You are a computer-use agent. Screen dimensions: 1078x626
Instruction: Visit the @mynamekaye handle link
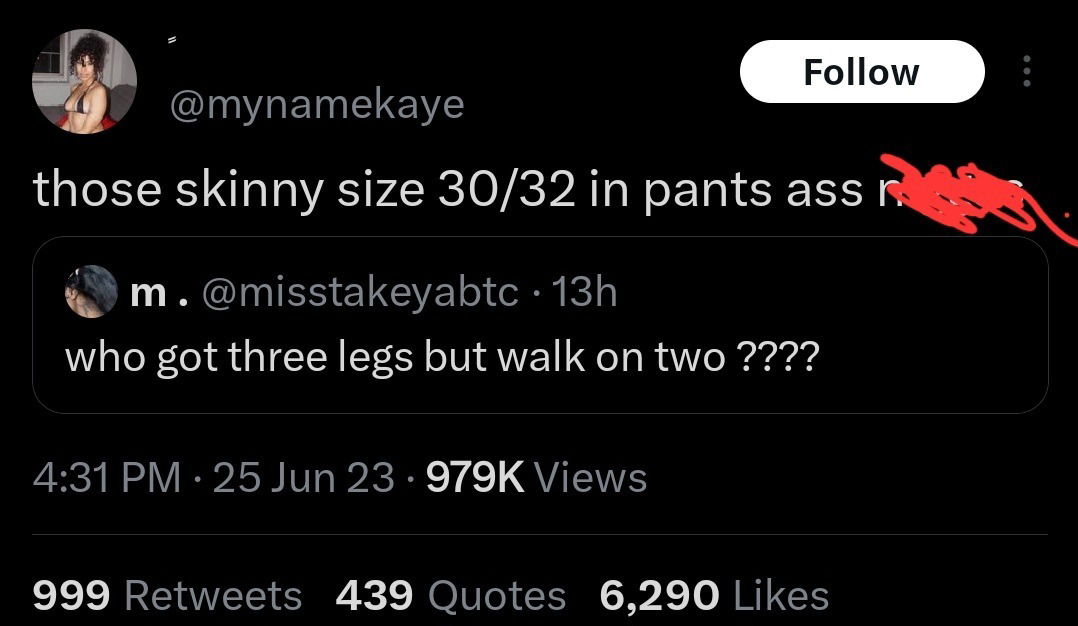(317, 105)
